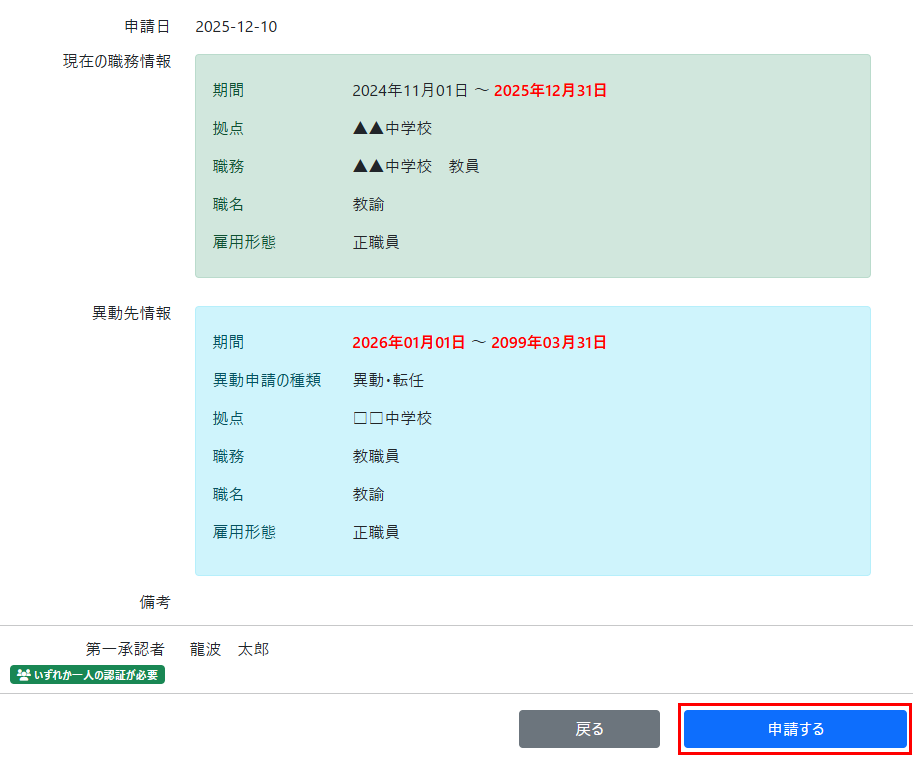Click the start date 2024年11月01日
The width and height of the screenshot is (913, 773).
(410, 90)
